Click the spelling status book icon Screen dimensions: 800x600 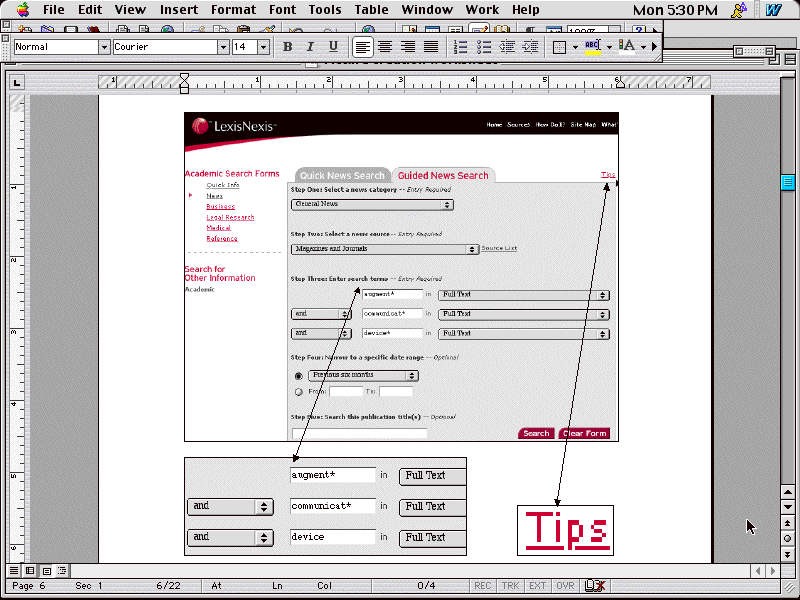594,586
